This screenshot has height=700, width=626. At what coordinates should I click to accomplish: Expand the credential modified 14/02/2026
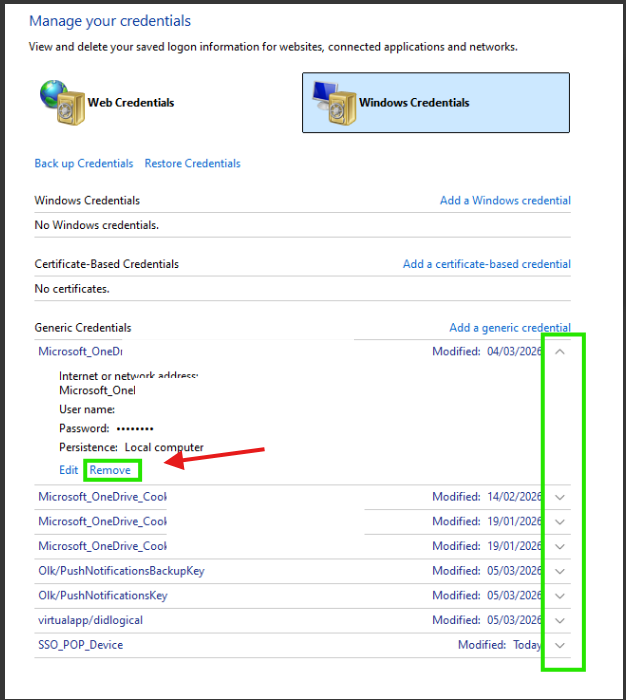(560, 497)
